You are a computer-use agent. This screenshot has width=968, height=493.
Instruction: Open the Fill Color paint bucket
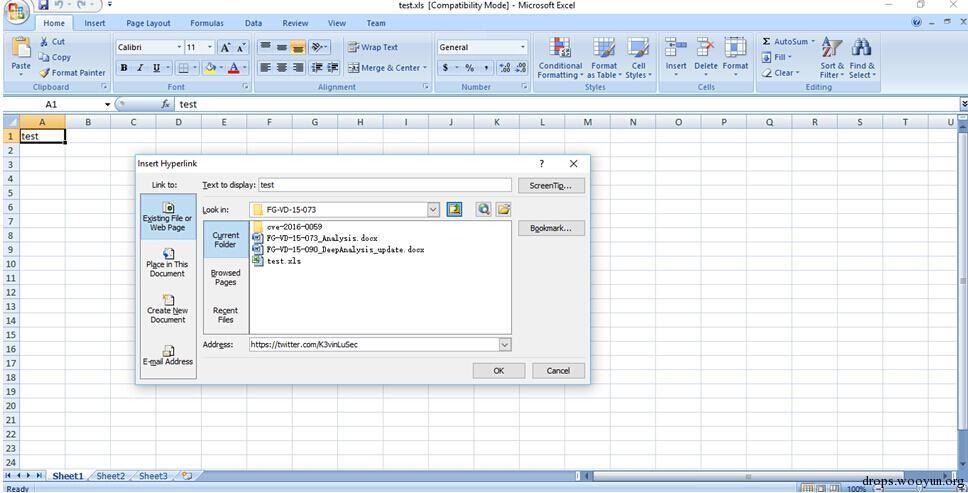(210, 68)
